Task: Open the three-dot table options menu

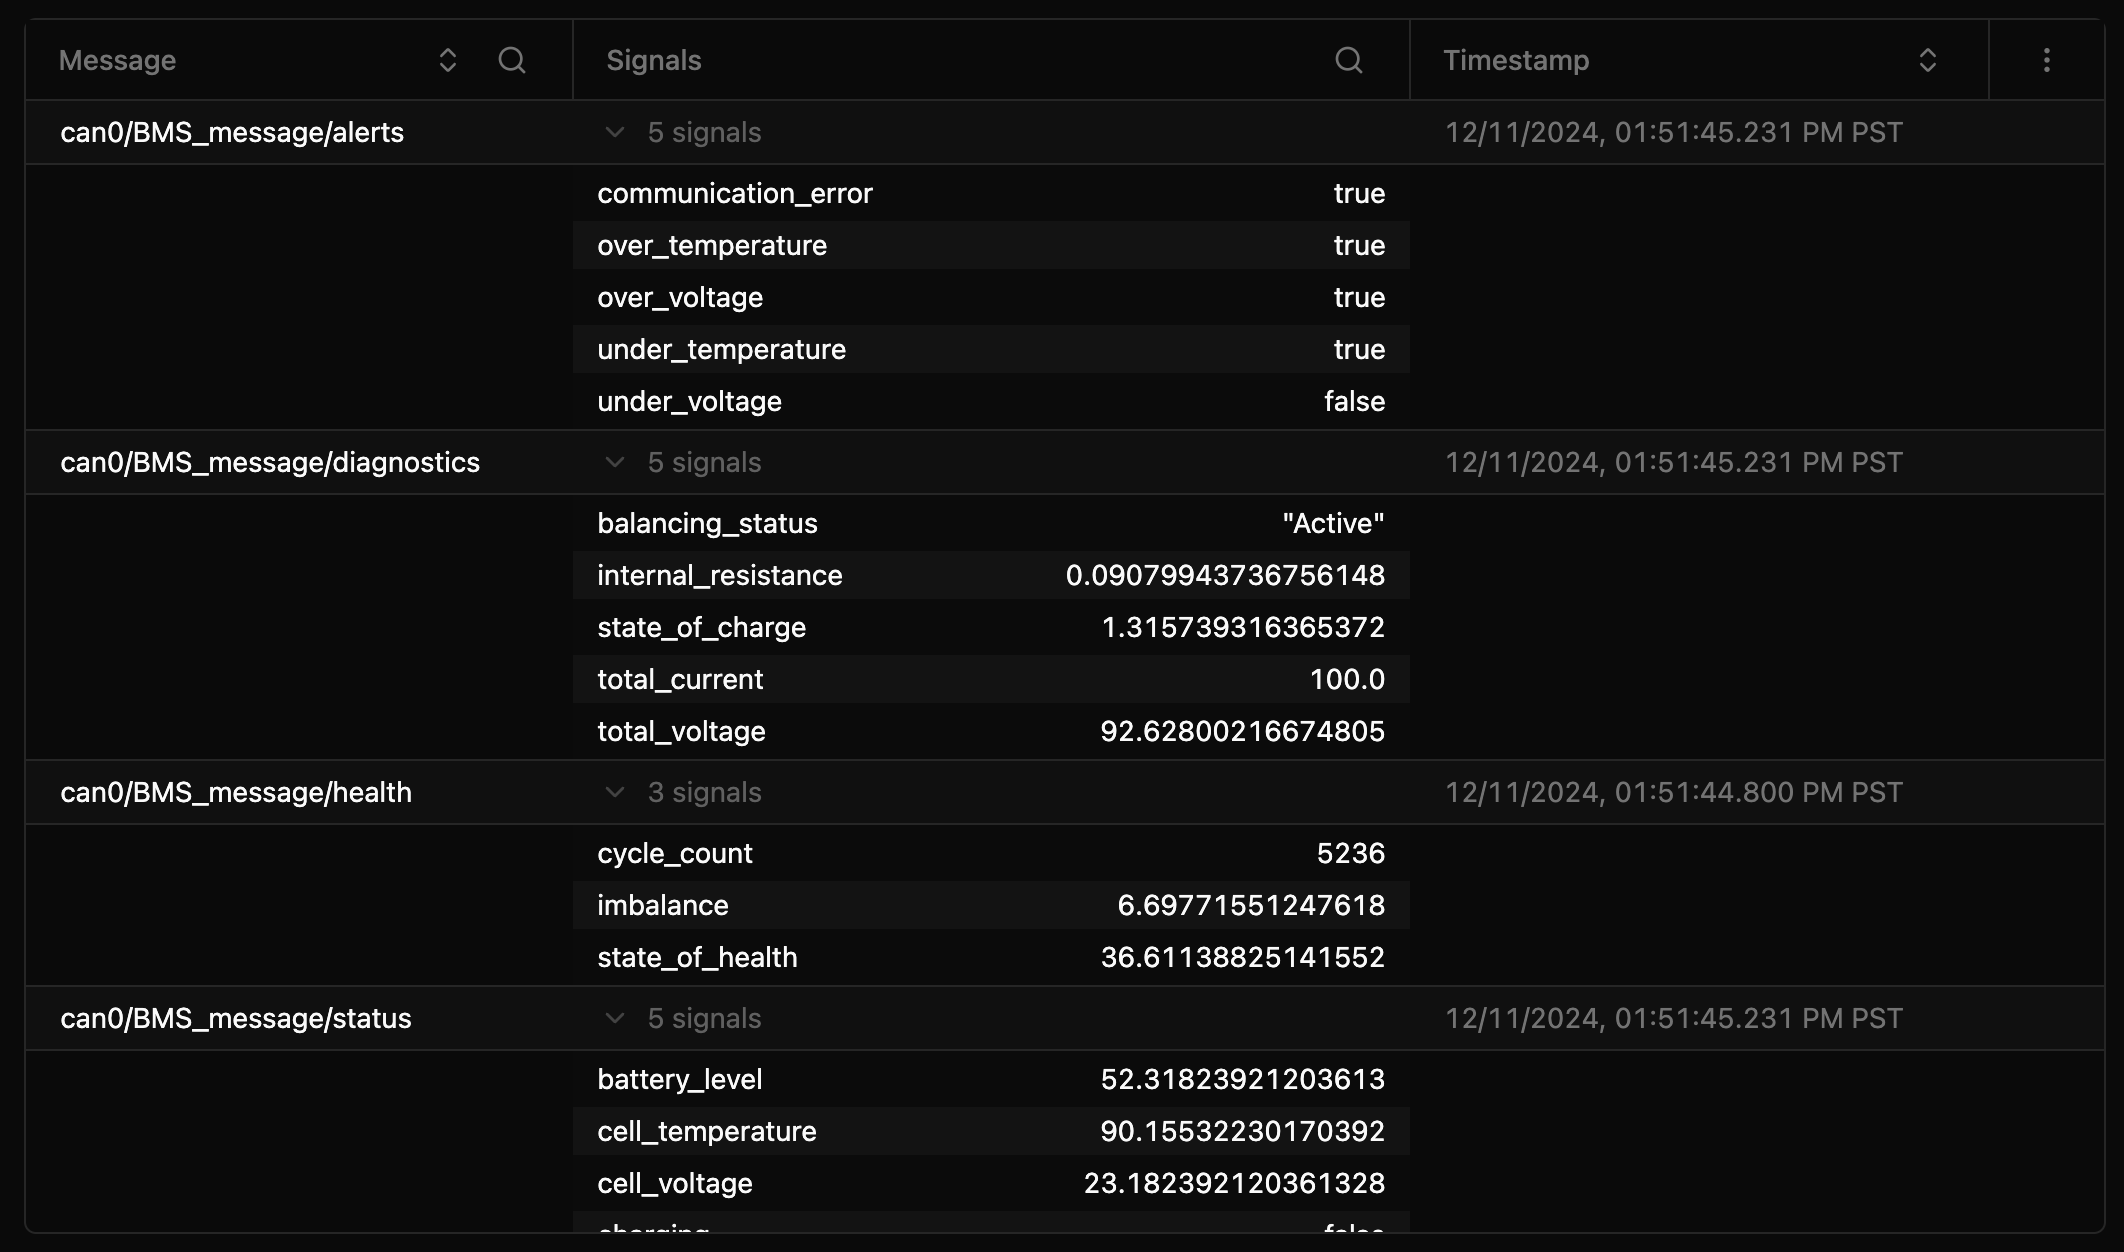Action: click(x=2046, y=60)
